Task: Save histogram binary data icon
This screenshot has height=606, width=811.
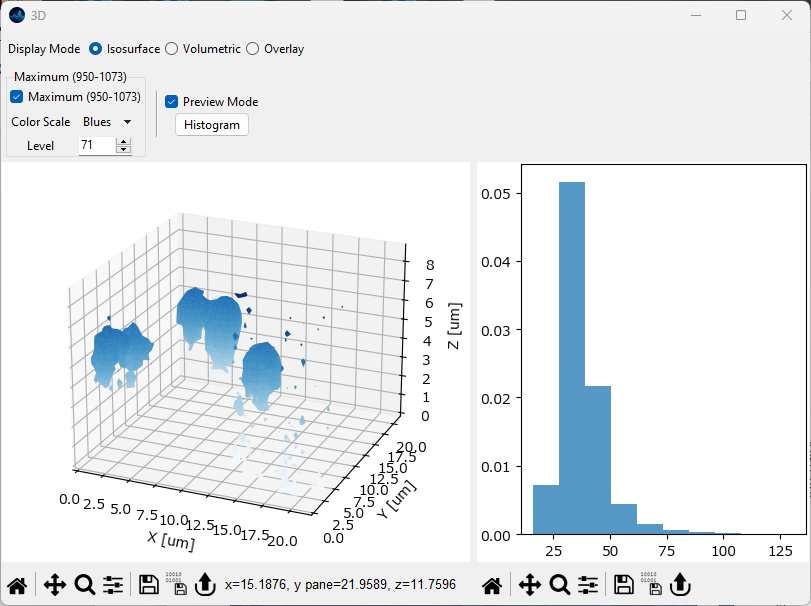Action: [653, 585]
